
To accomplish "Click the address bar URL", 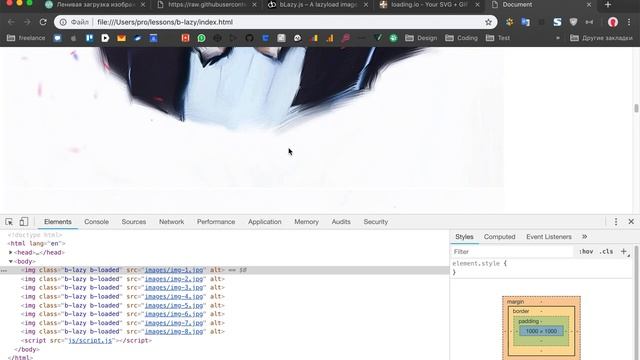I will click(x=165, y=22).
